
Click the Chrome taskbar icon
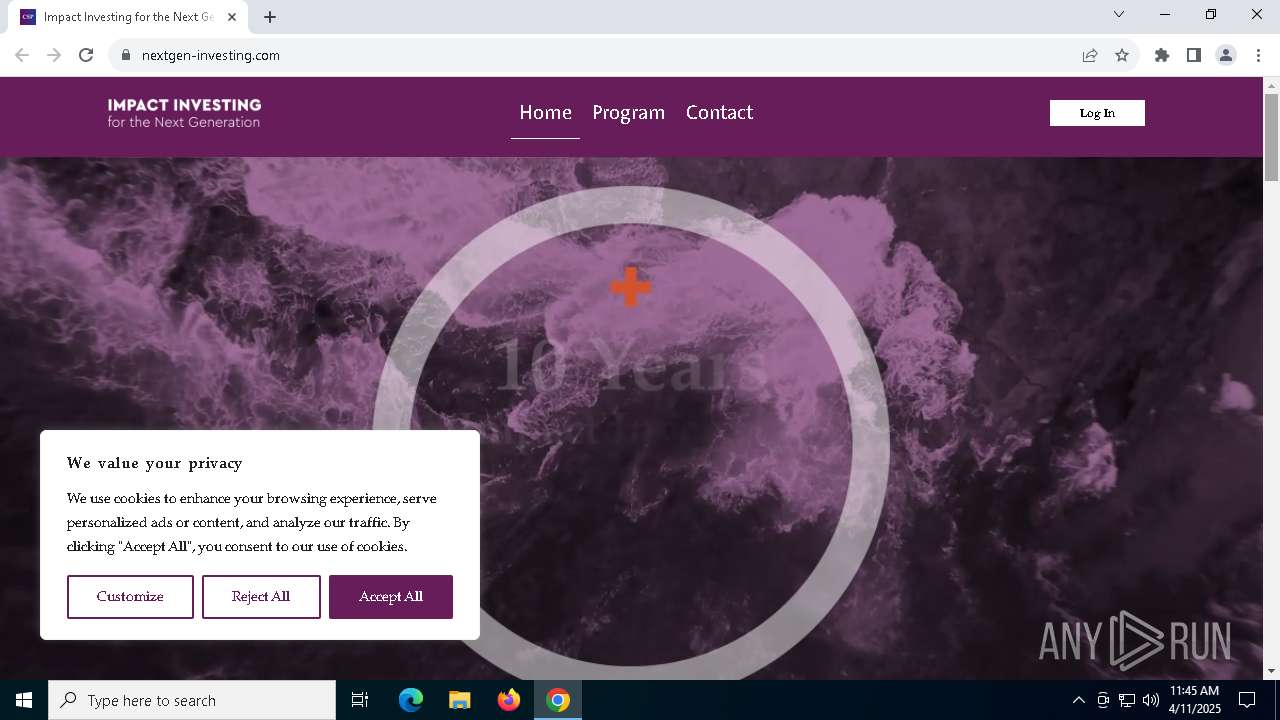tap(558, 700)
